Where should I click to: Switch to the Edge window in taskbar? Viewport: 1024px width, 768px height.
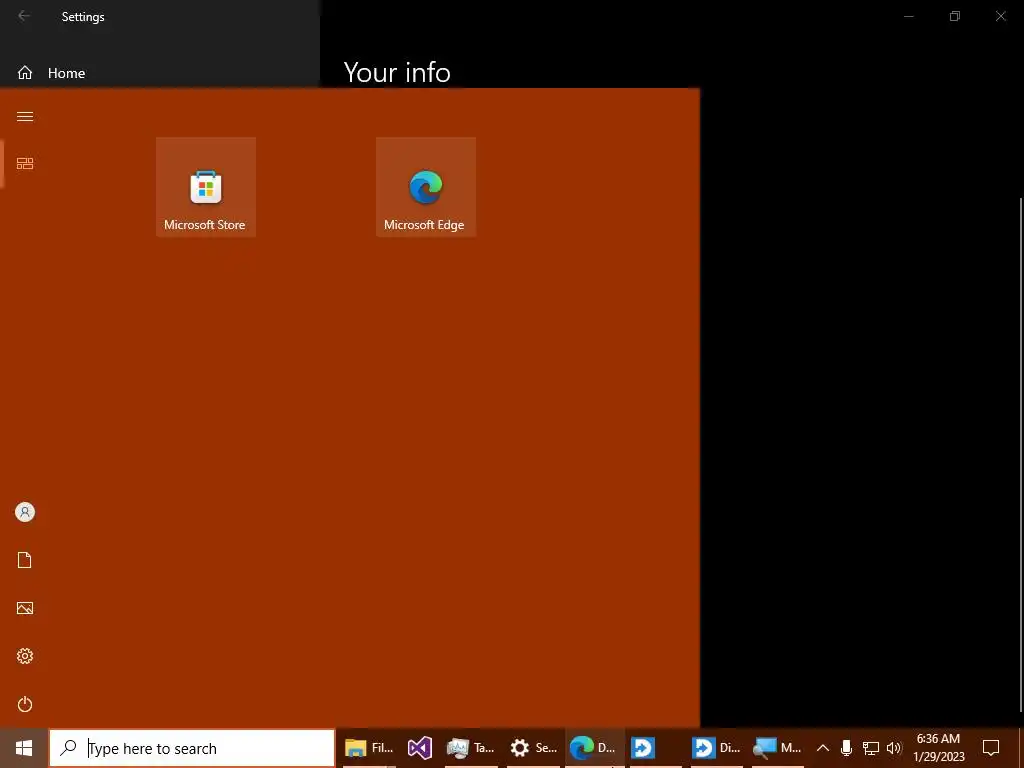coord(594,748)
